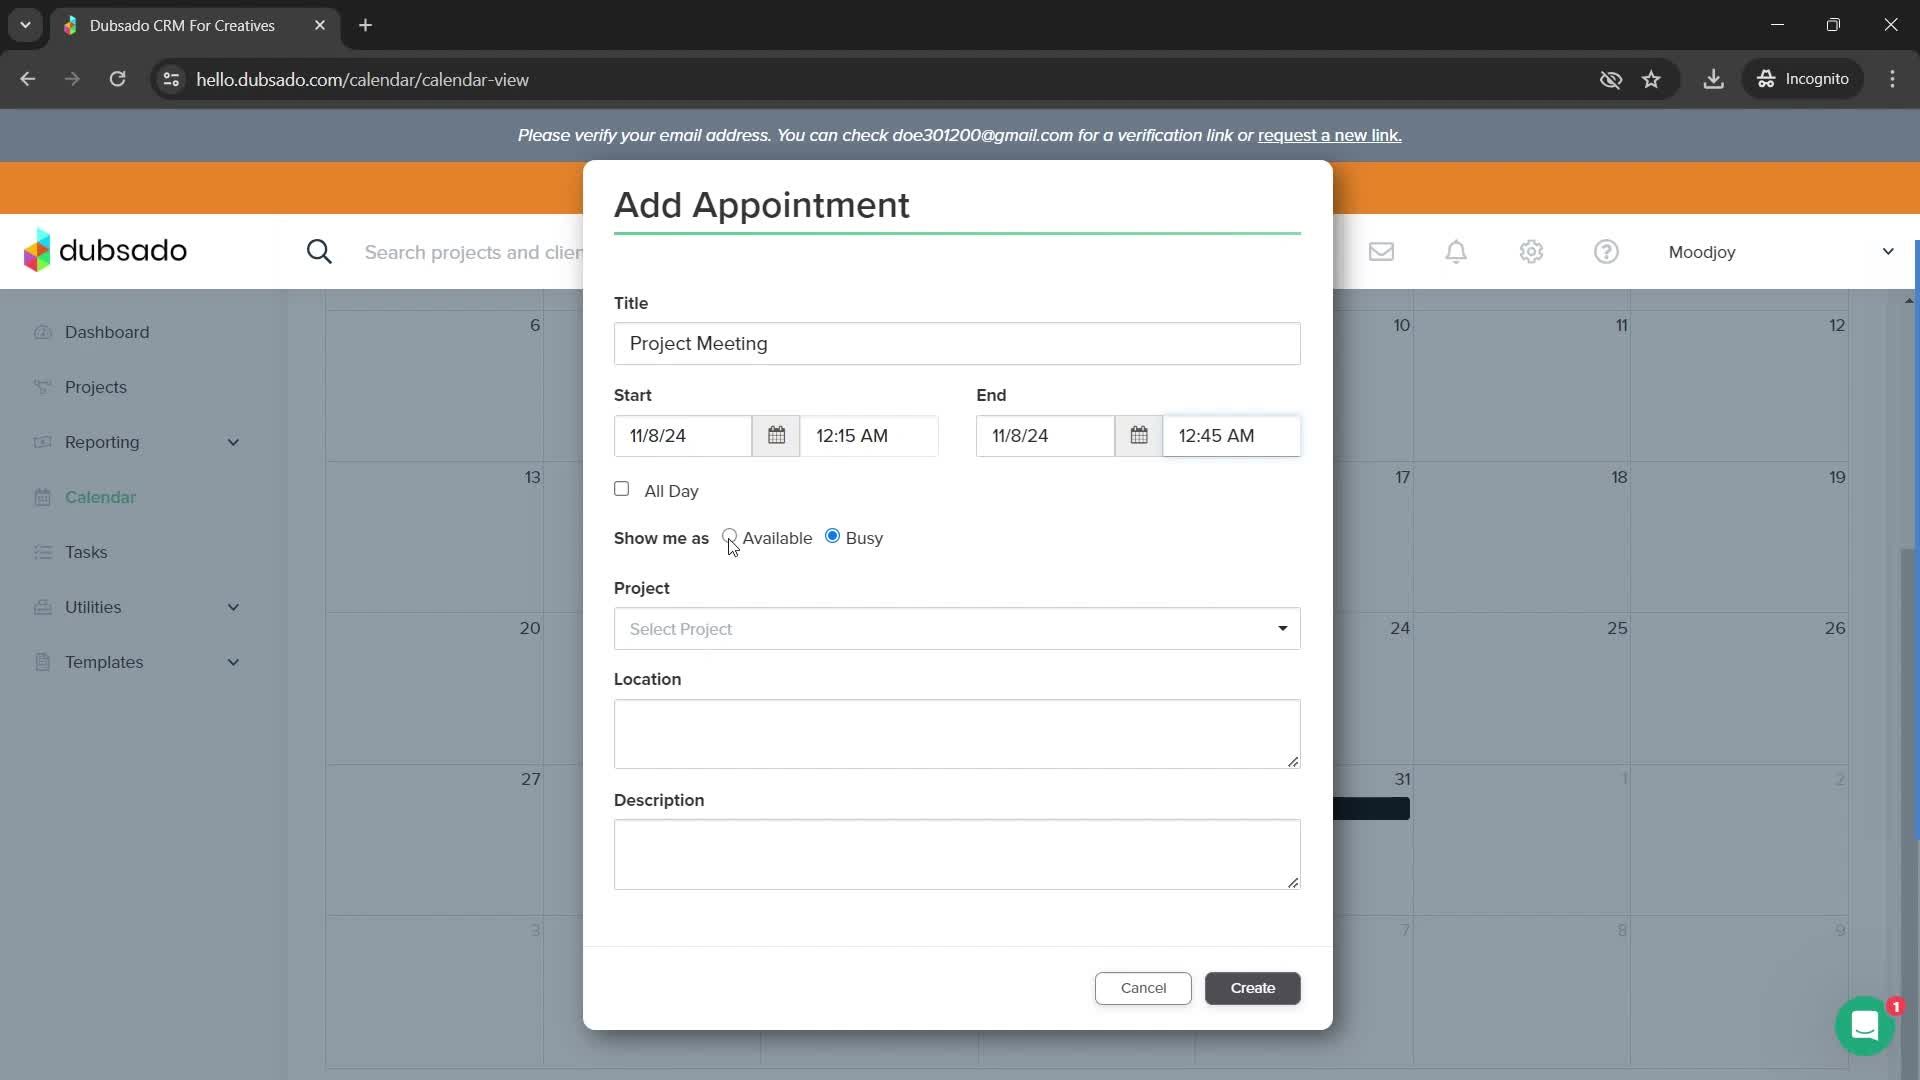Click the Reporting sidebar icon
The width and height of the screenshot is (1920, 1080).
(x=42, y=442)
